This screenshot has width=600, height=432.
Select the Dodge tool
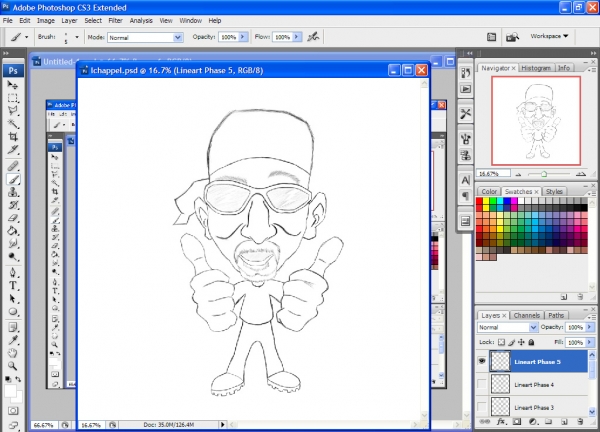(13, 256)
